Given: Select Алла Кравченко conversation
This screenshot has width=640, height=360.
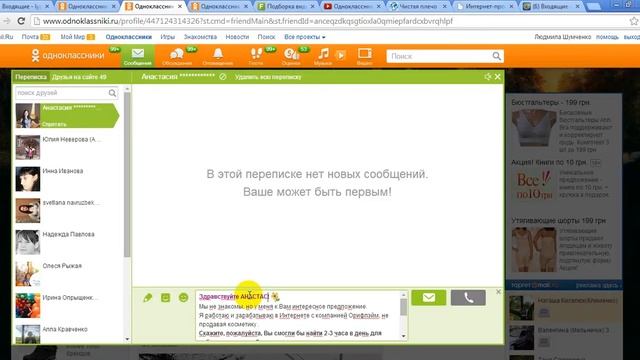Looking at the screenshot, I should [67, 334].
